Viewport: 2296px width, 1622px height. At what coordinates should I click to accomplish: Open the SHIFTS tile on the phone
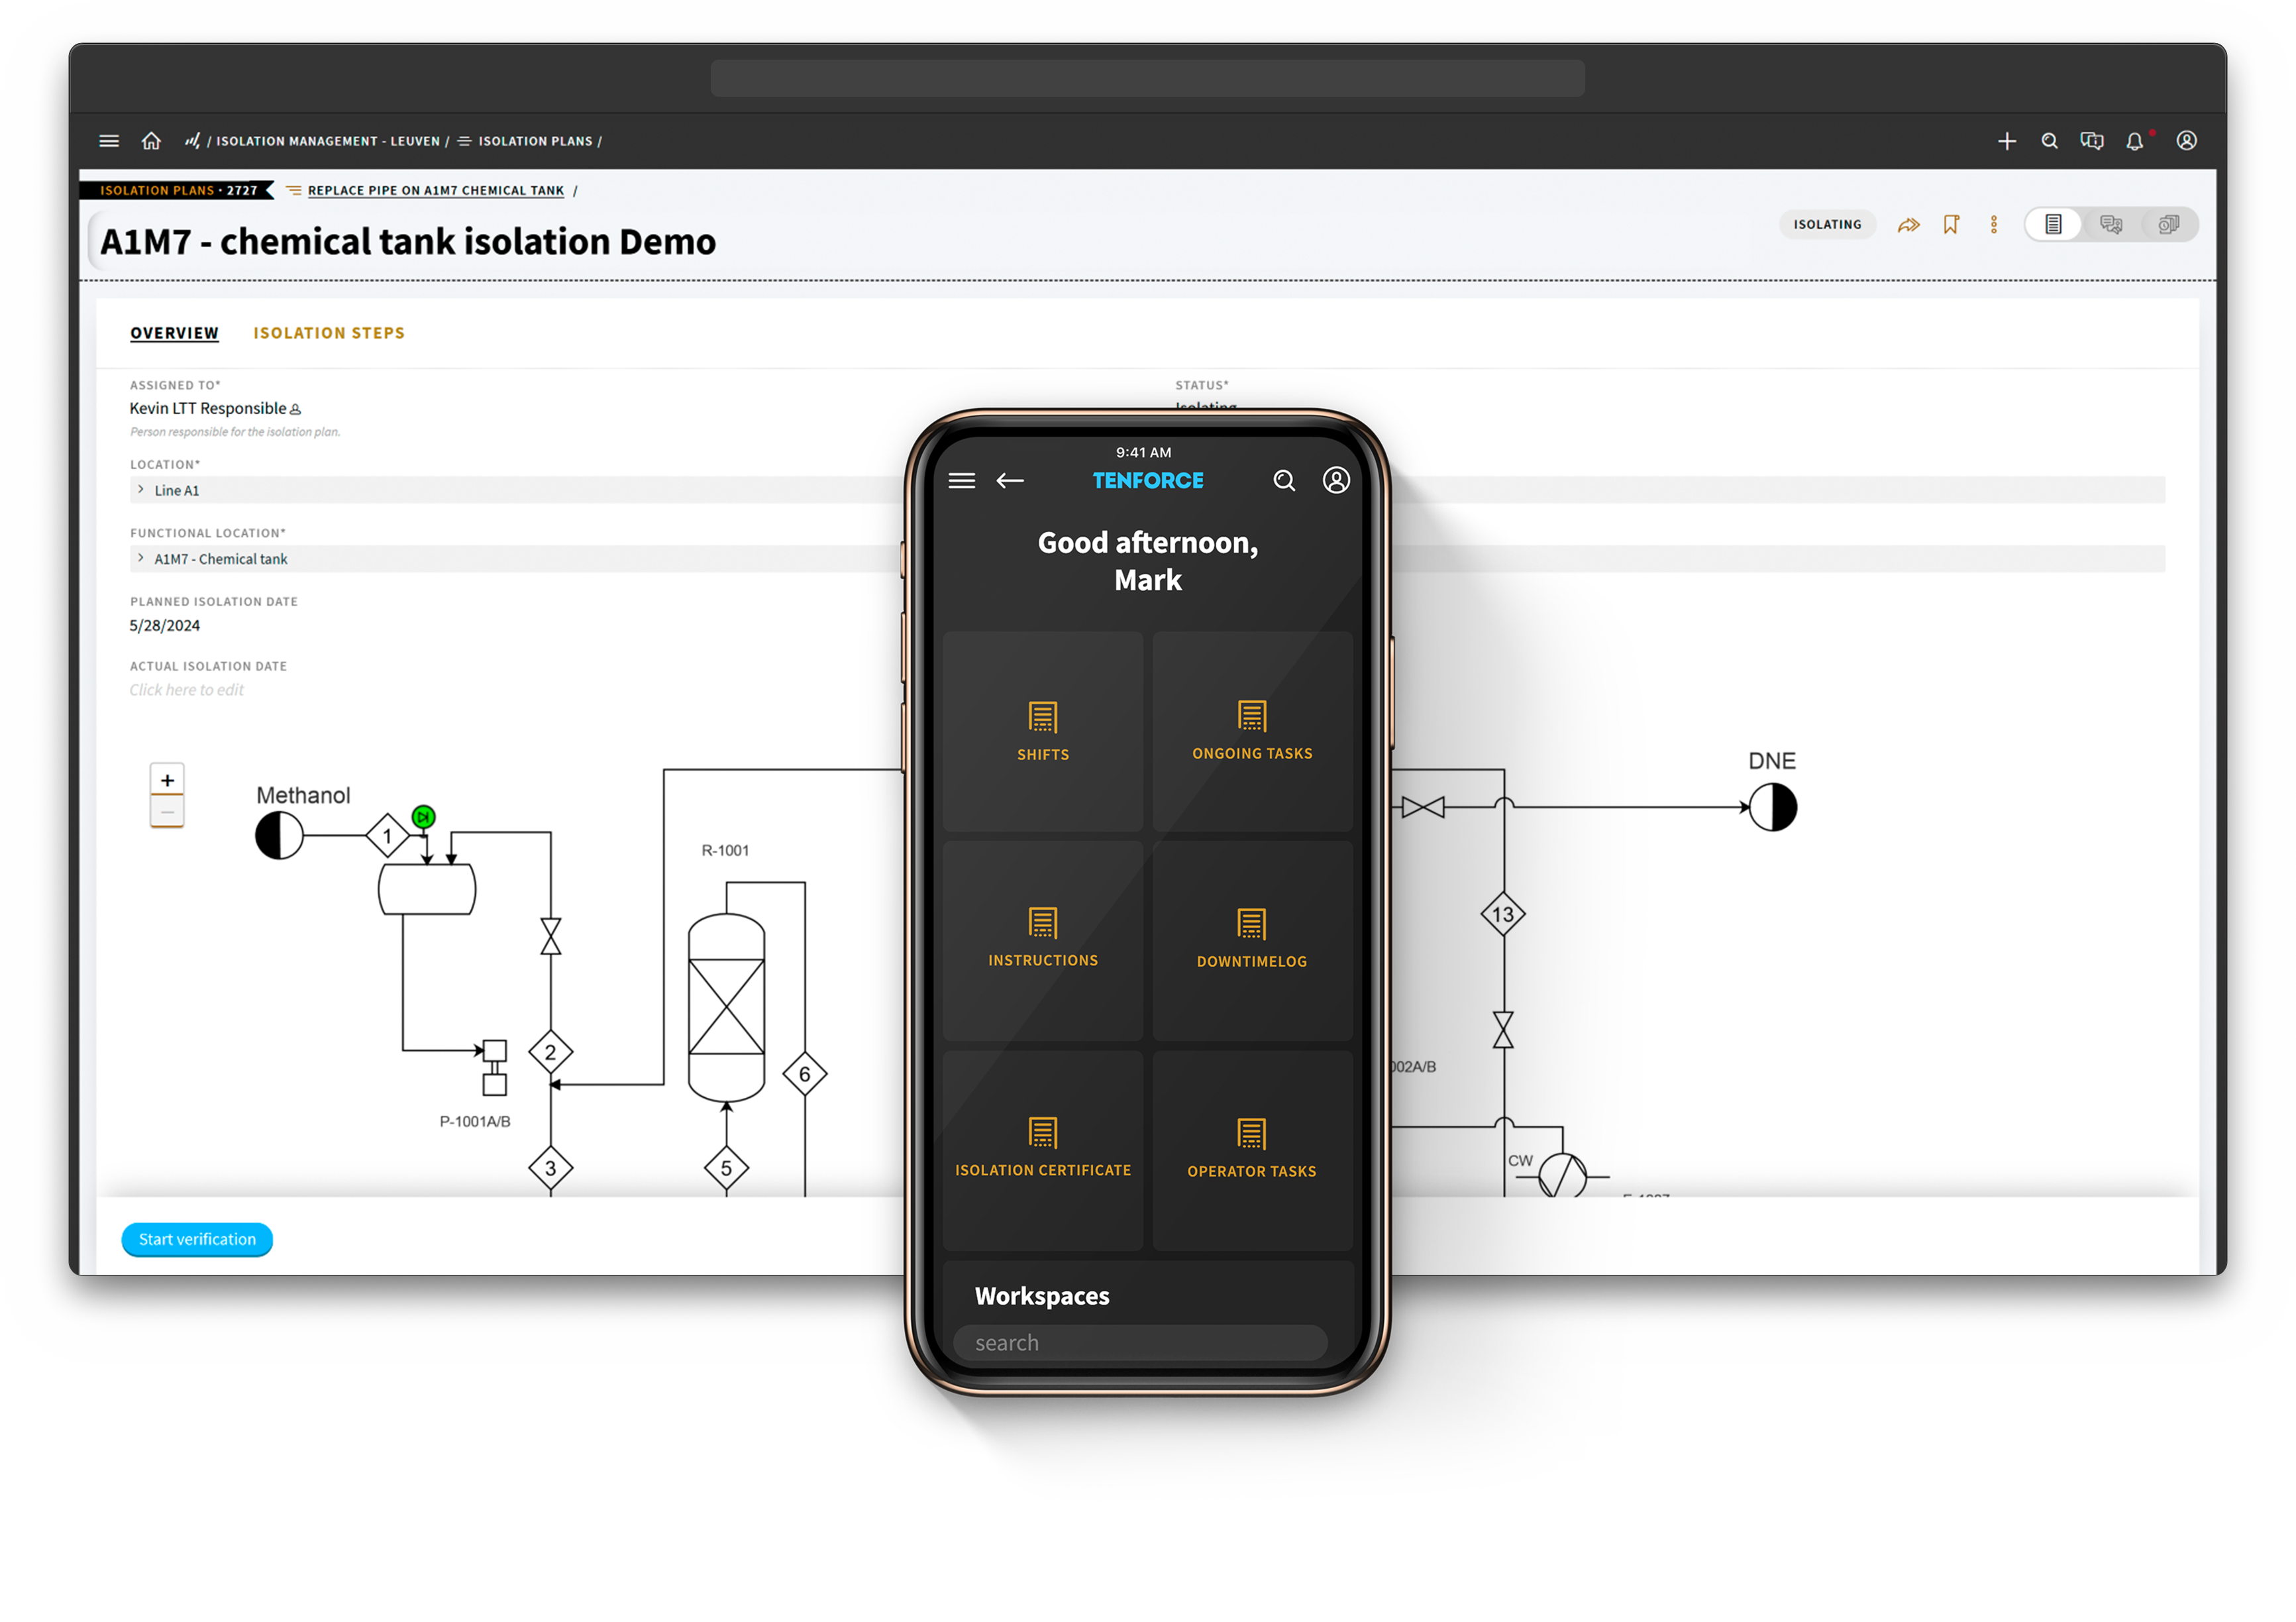tap(1043, 731)
